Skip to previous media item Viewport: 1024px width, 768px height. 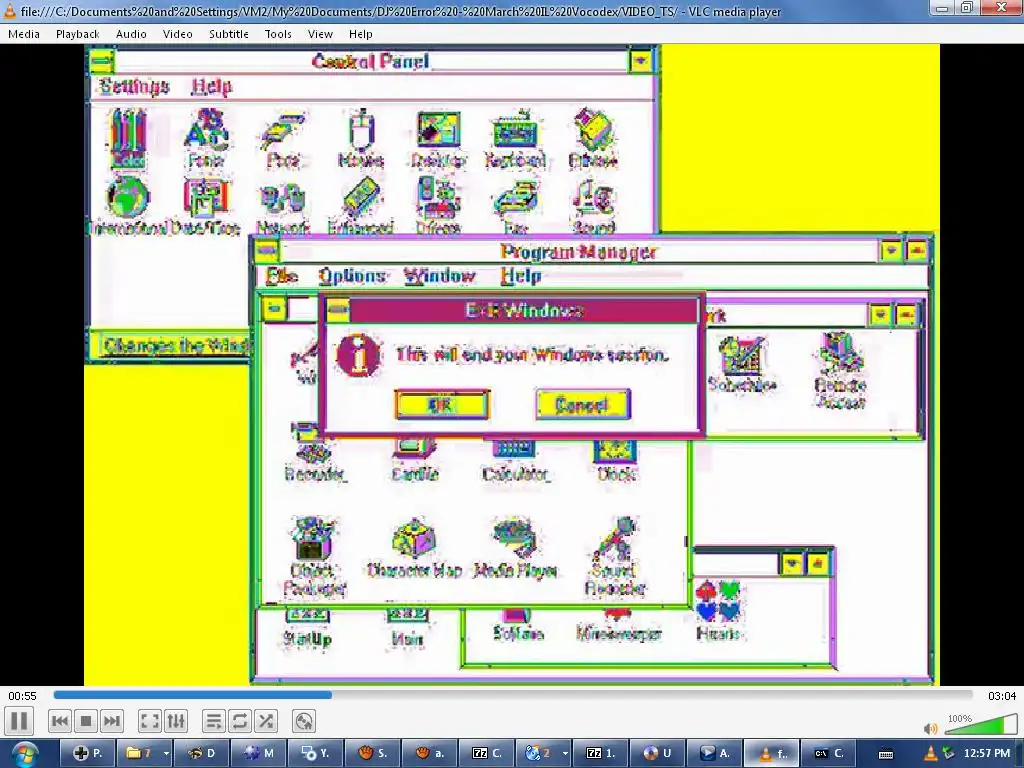59,721
